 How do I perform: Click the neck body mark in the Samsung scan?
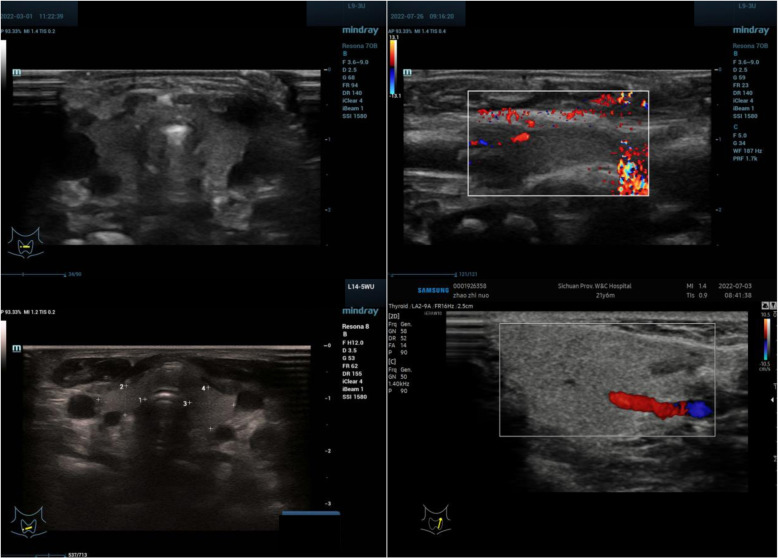pos(436,519)
